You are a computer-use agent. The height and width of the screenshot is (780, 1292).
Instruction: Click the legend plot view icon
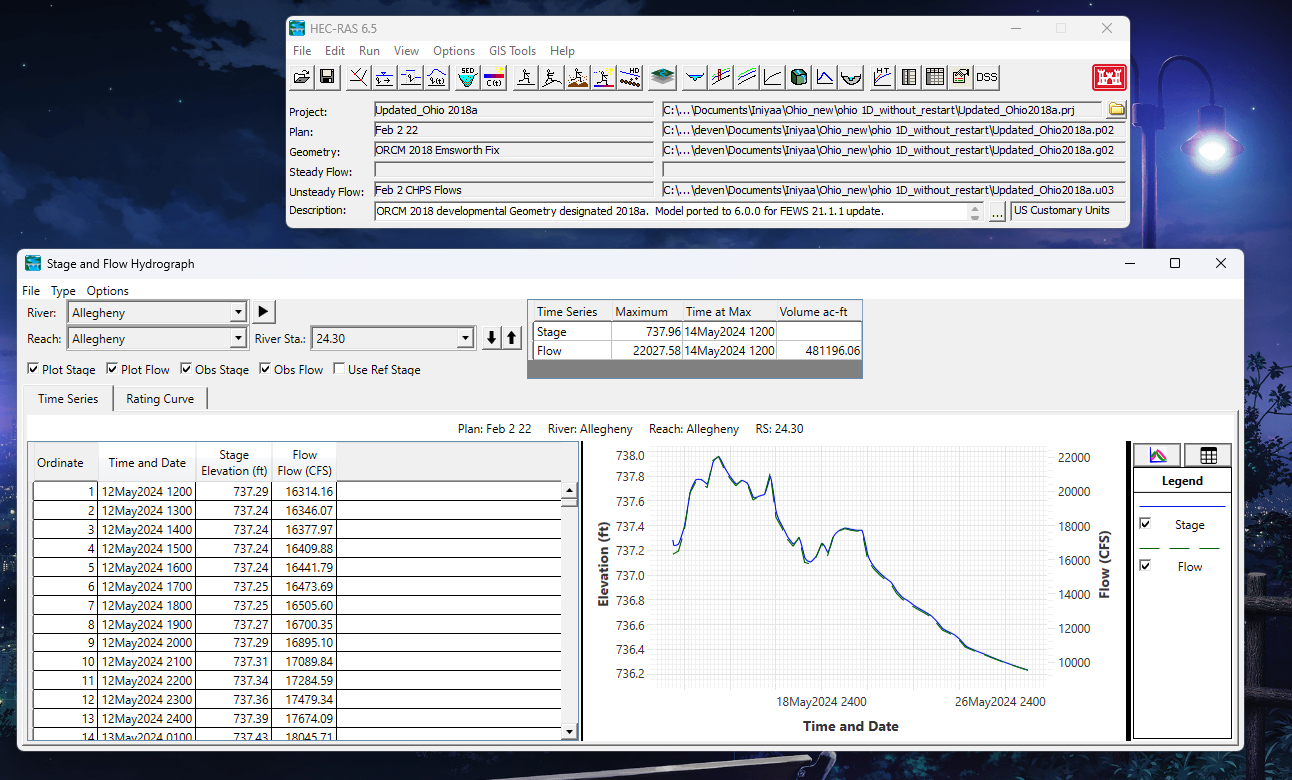(1158, 455)
